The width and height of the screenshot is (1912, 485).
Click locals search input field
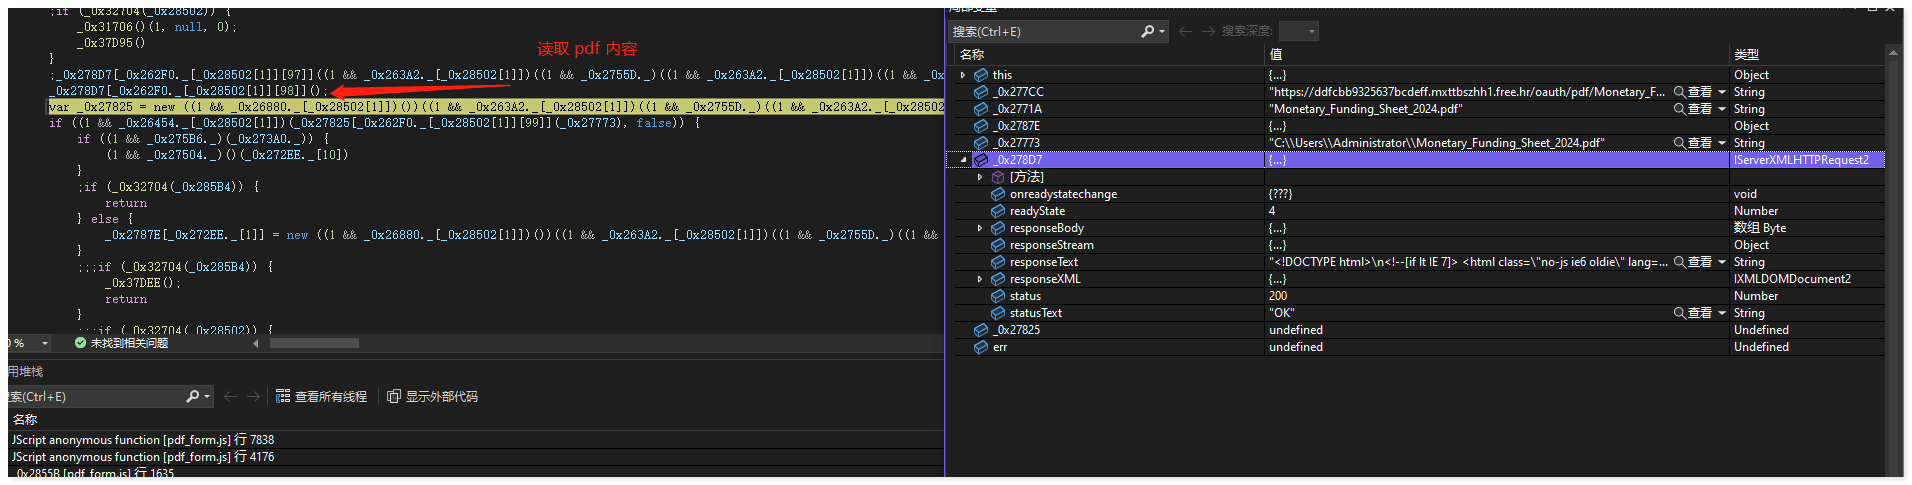[1040, 32]
